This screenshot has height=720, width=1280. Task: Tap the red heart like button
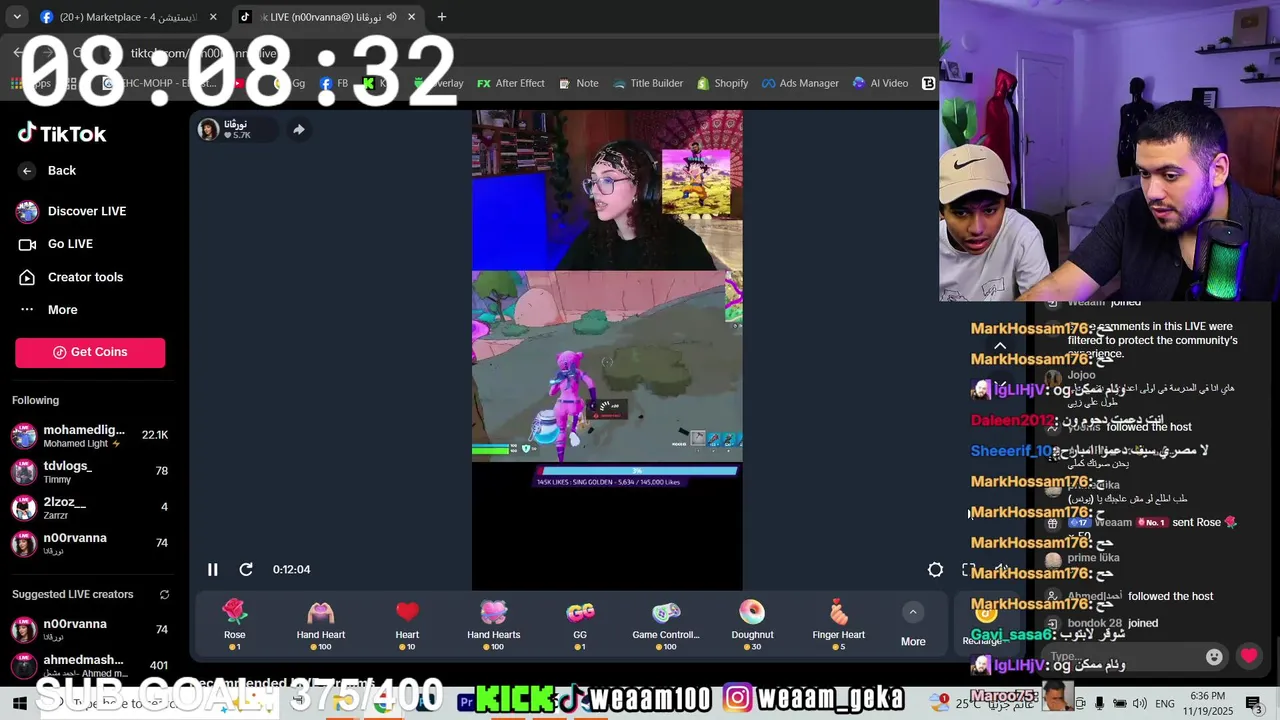(1249, 656)
